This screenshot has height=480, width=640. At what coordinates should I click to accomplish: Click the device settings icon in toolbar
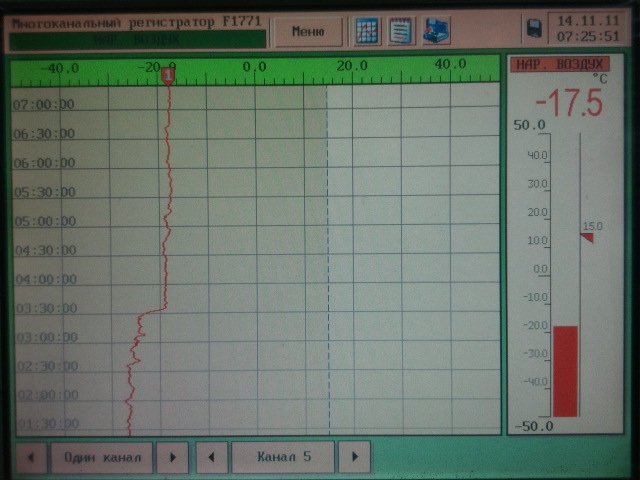pyautogui.click(x=435, y=31)
